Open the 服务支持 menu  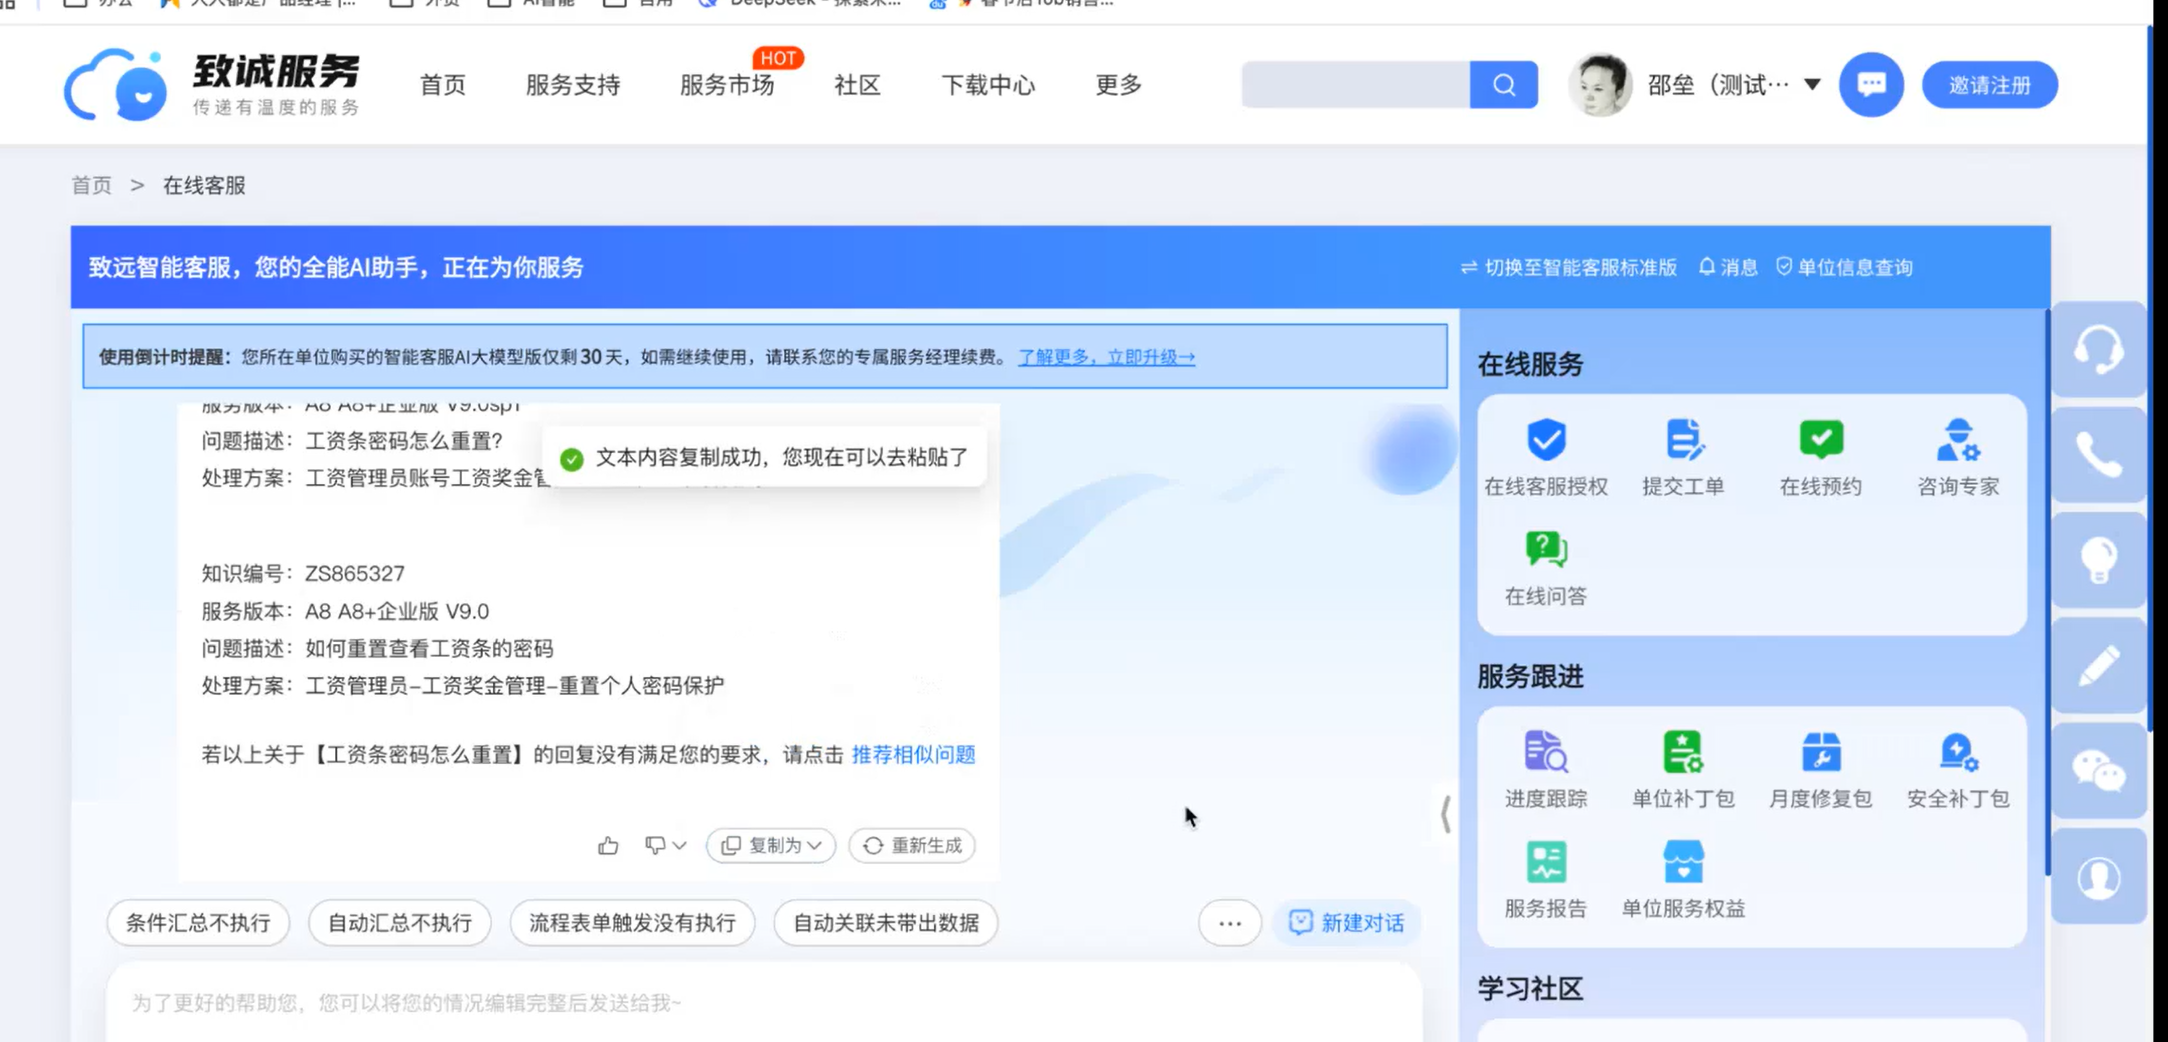[573, 85]
